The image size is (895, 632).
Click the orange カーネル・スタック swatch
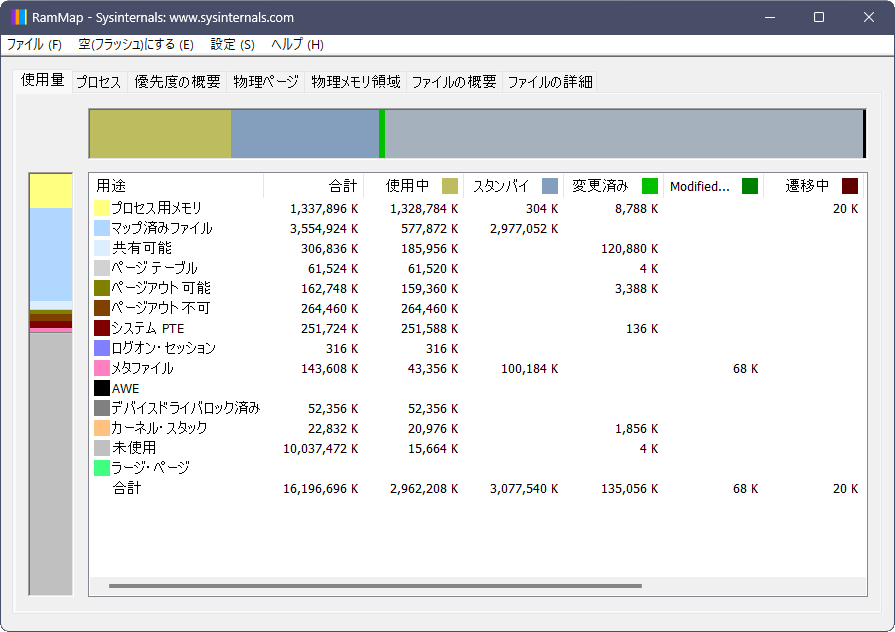(x=100, y=427)
